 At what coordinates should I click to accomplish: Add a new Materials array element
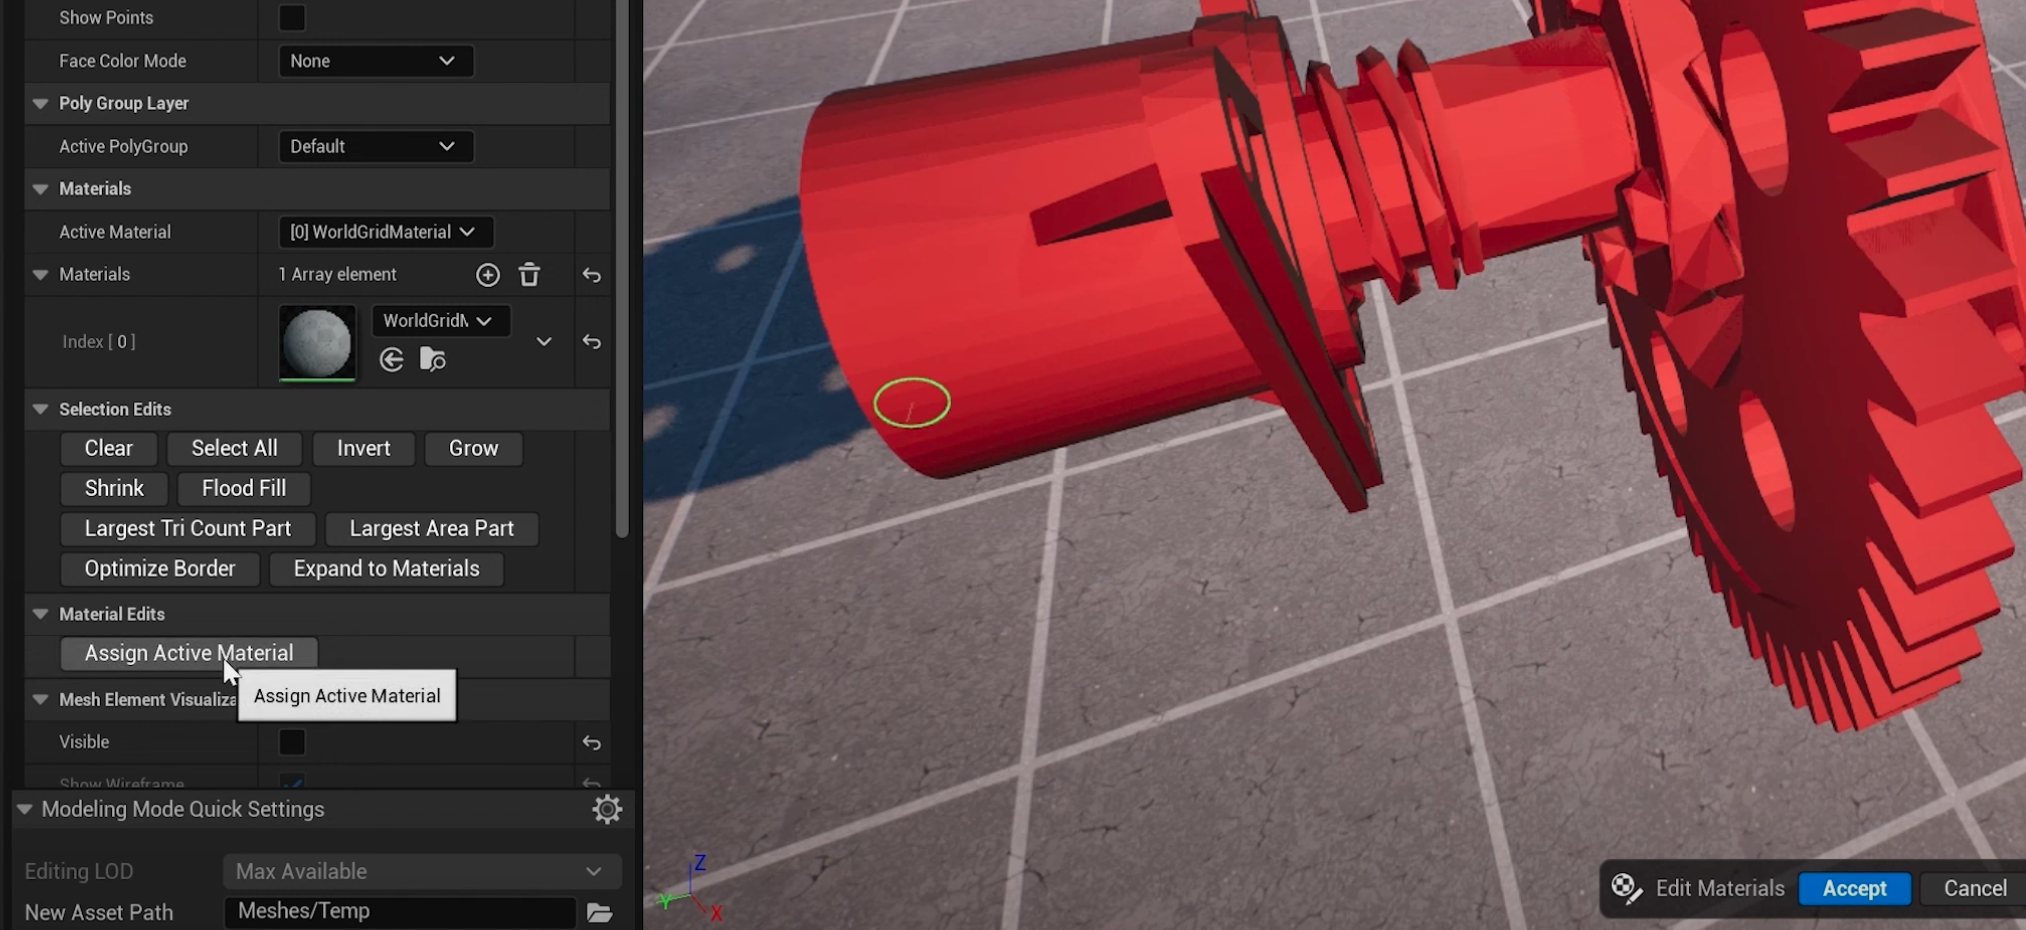tap(487, 275)
